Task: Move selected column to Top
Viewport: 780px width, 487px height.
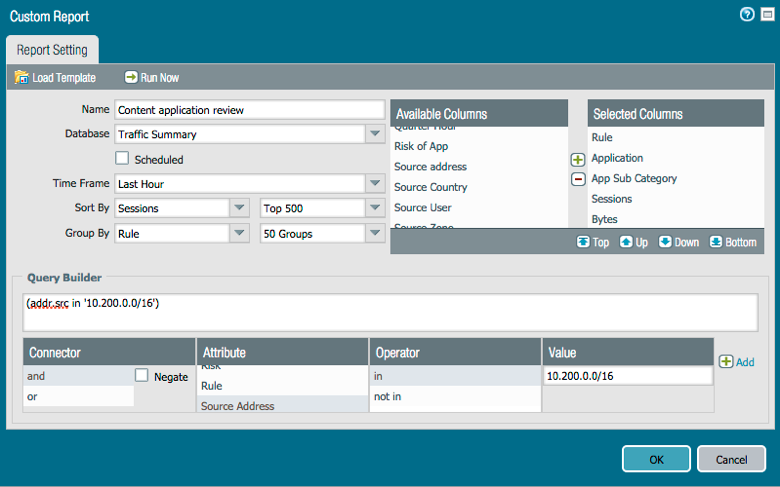Action: click(584, 242)
